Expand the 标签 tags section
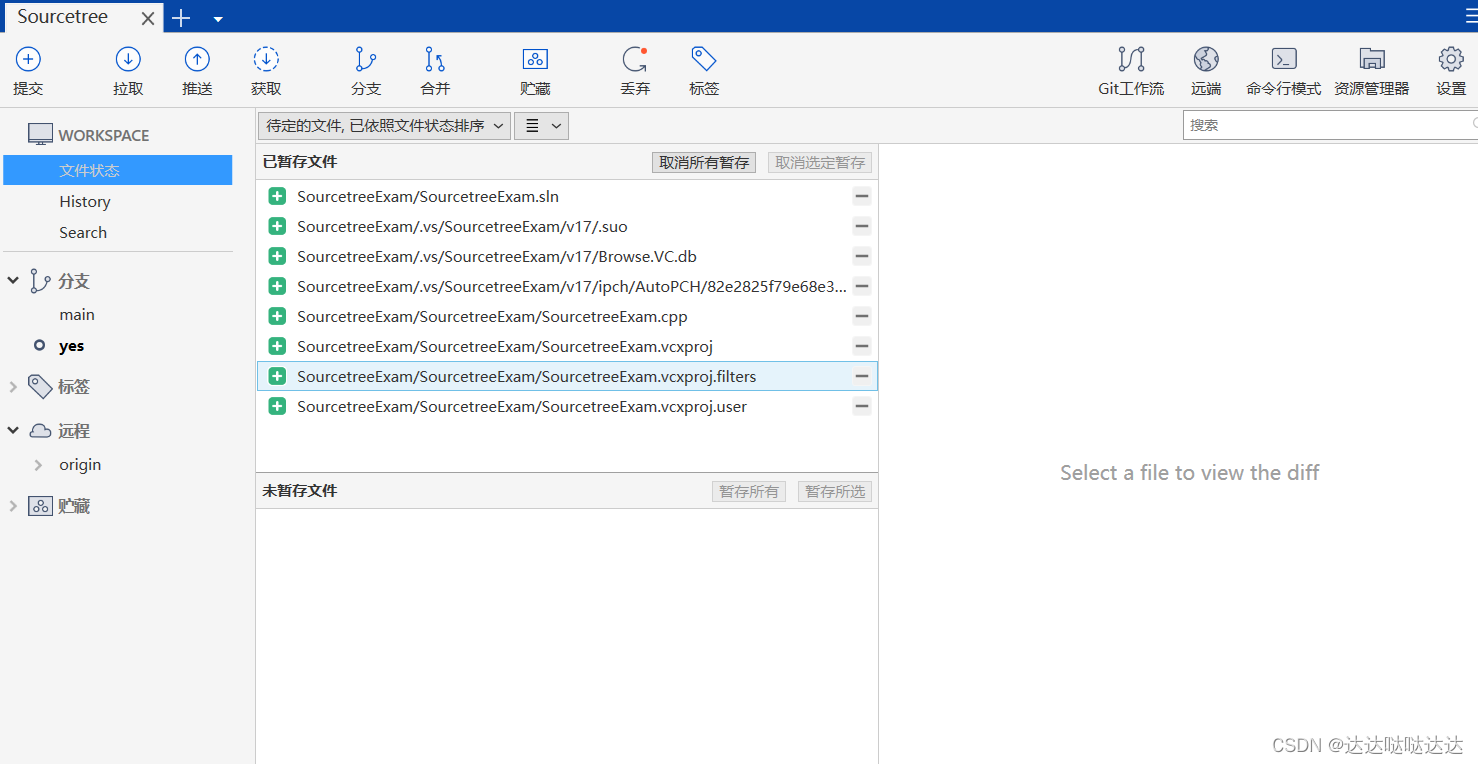Viewport: 1478px width, 764px height. (13, 386)
